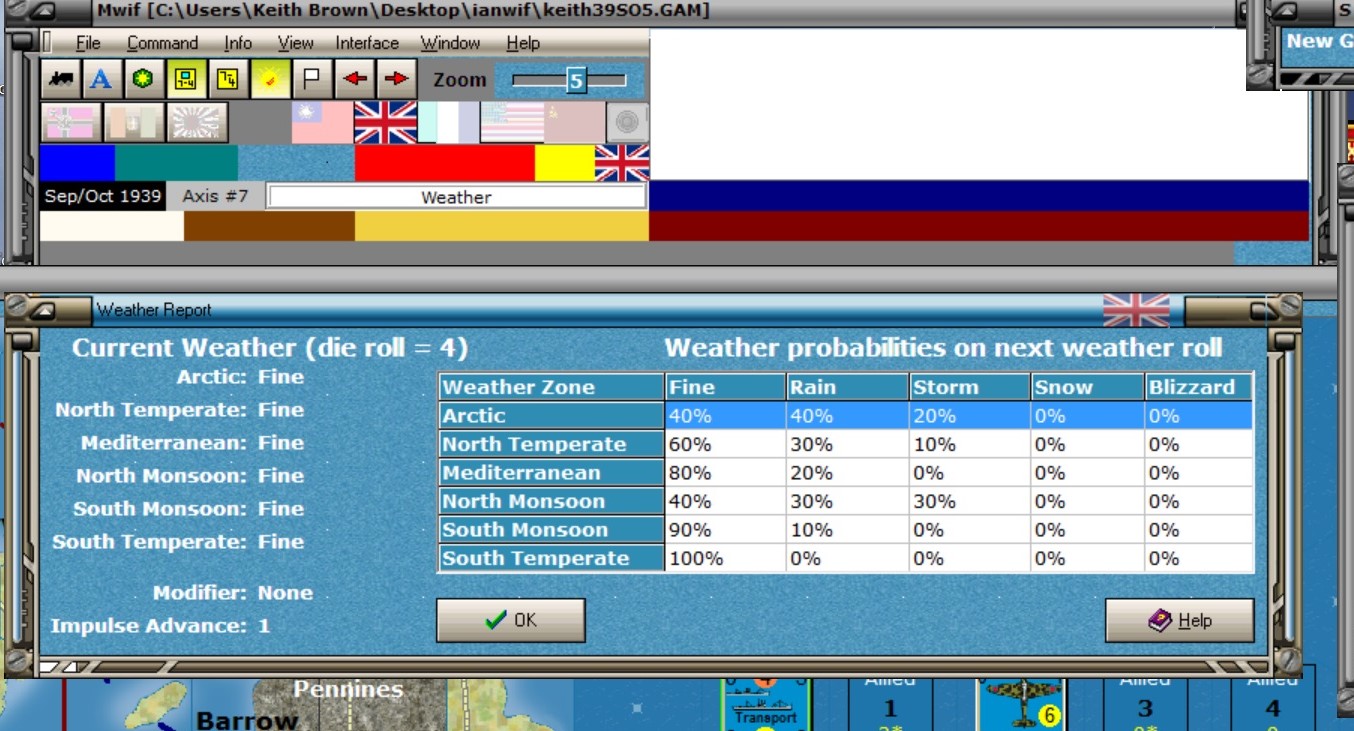Click the Rain column header
Viewport: 1354px width, 731px height.
point(848,387)
